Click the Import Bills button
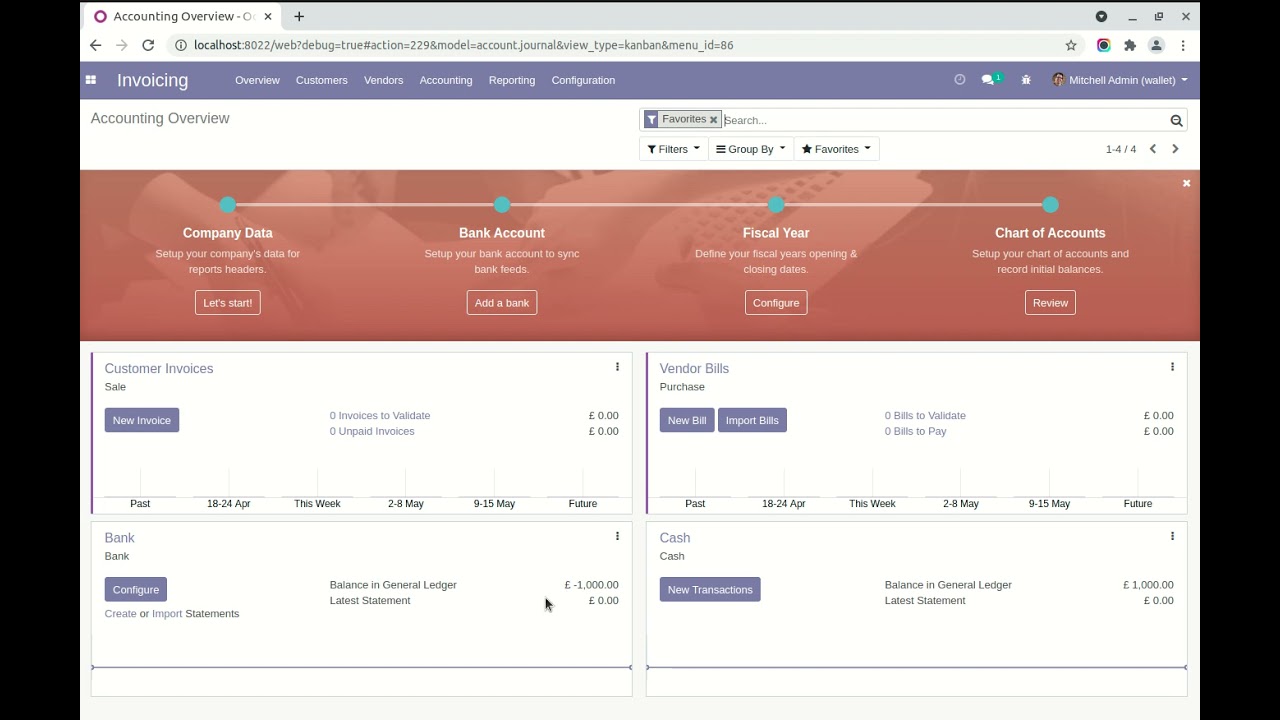This screenshot has height=720, width=1280. click(752, 420)
